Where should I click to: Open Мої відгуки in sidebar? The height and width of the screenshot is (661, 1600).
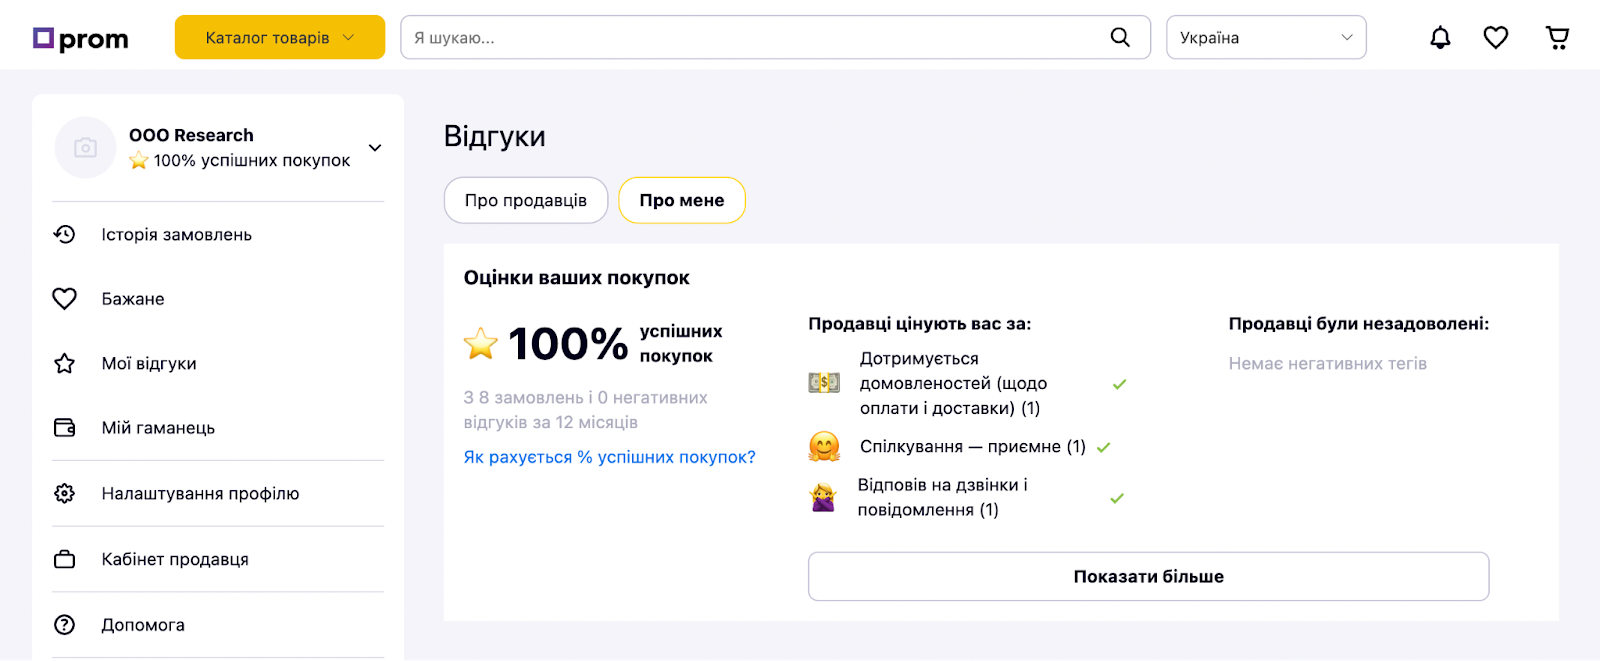(x=149, y=364)
